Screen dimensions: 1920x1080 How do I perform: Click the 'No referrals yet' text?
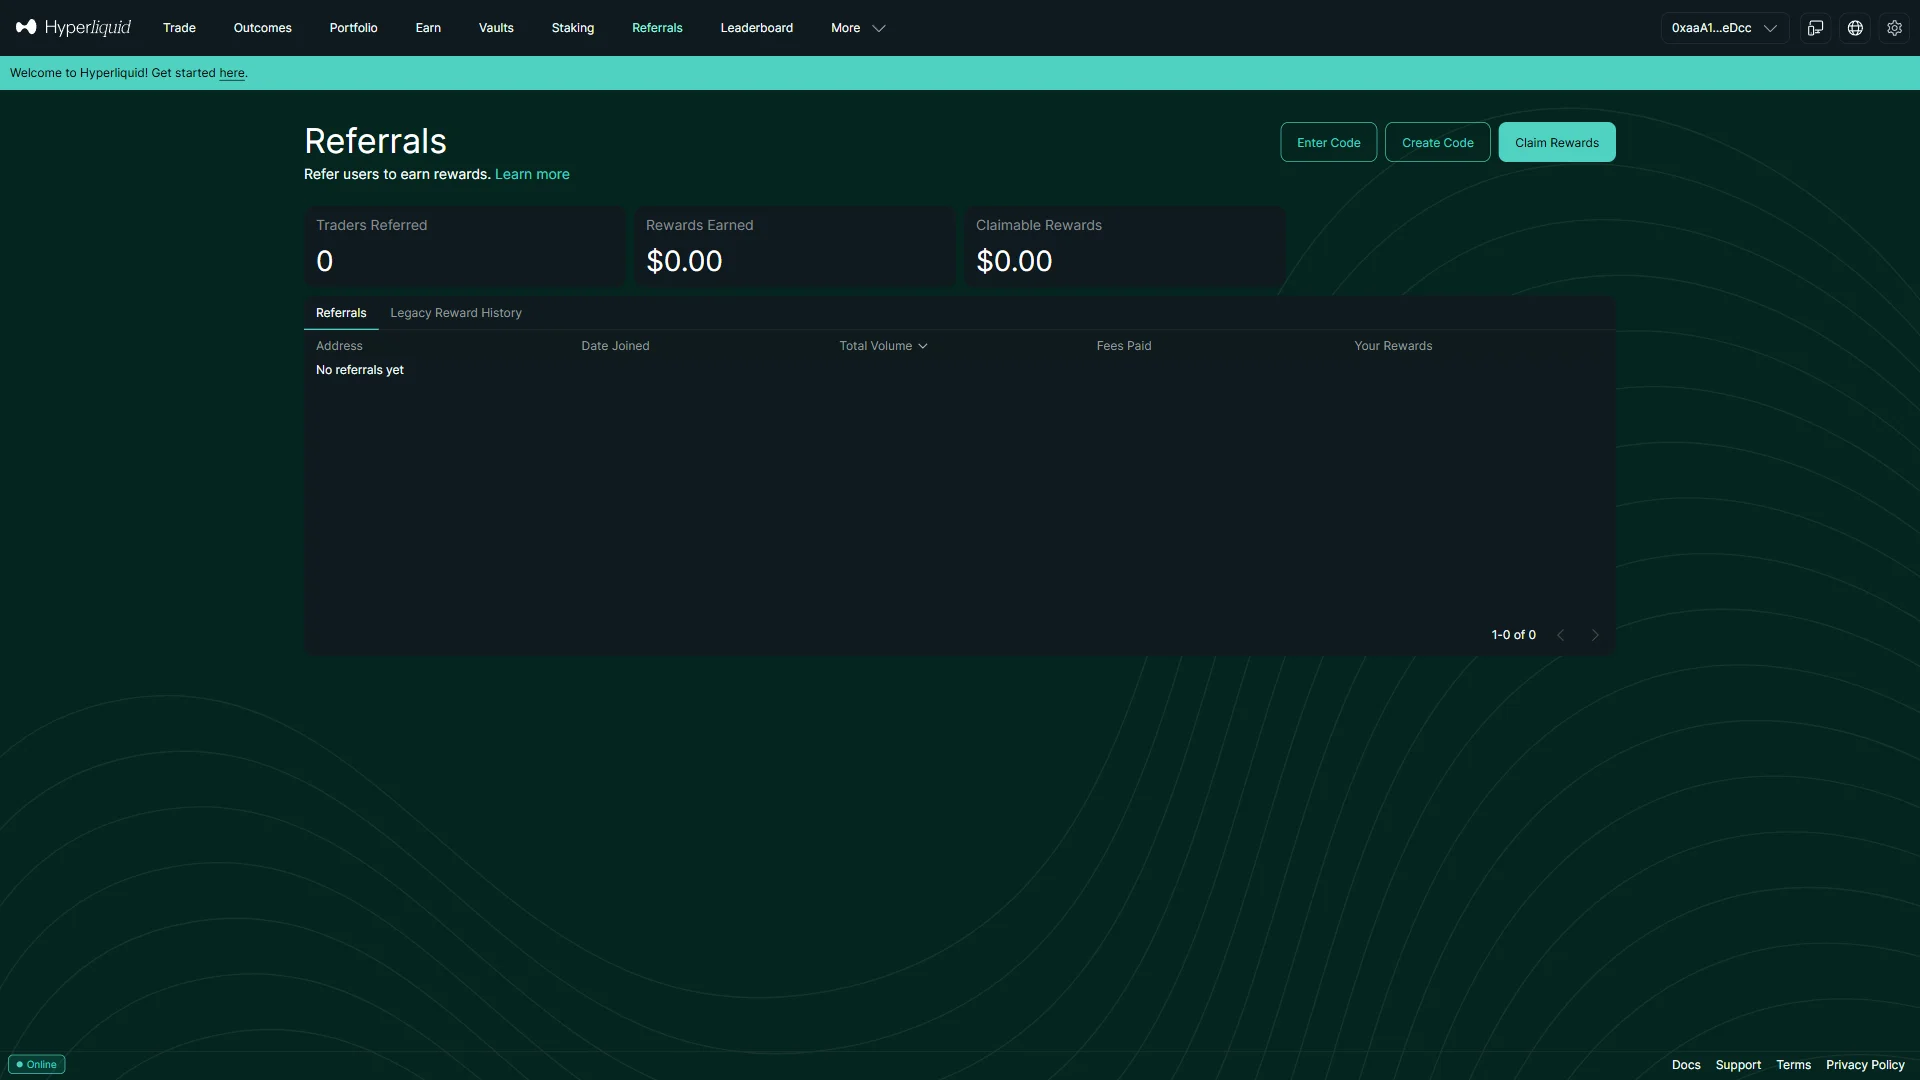click(360, 370)
